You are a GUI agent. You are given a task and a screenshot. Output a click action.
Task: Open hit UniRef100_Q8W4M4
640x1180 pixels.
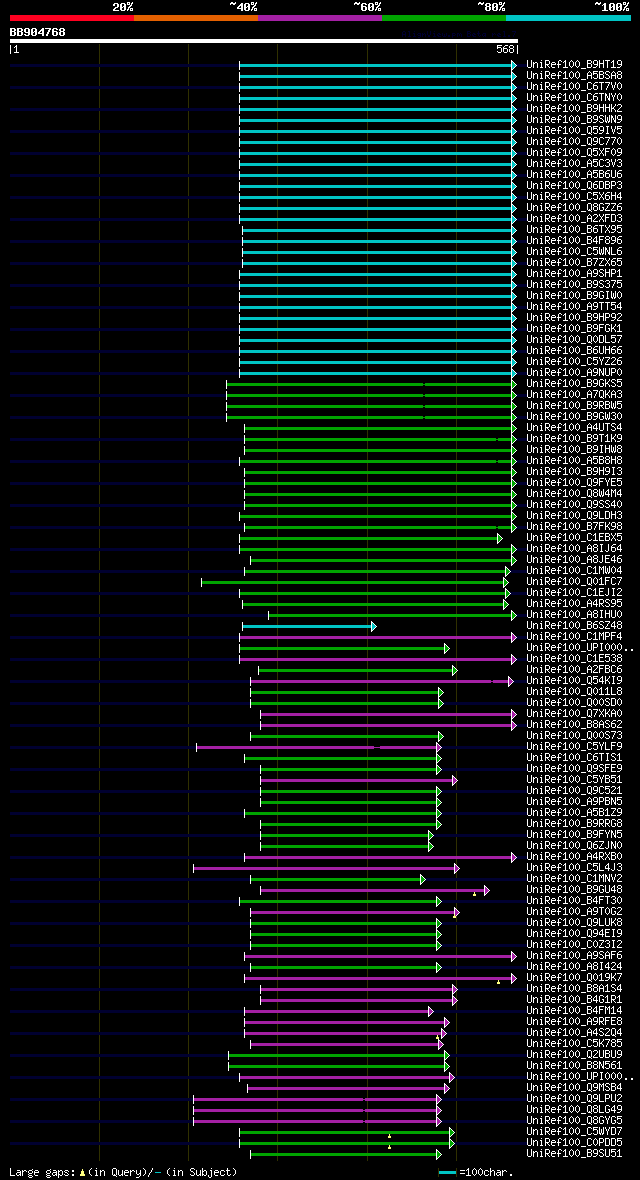click(x=574, y=493)
